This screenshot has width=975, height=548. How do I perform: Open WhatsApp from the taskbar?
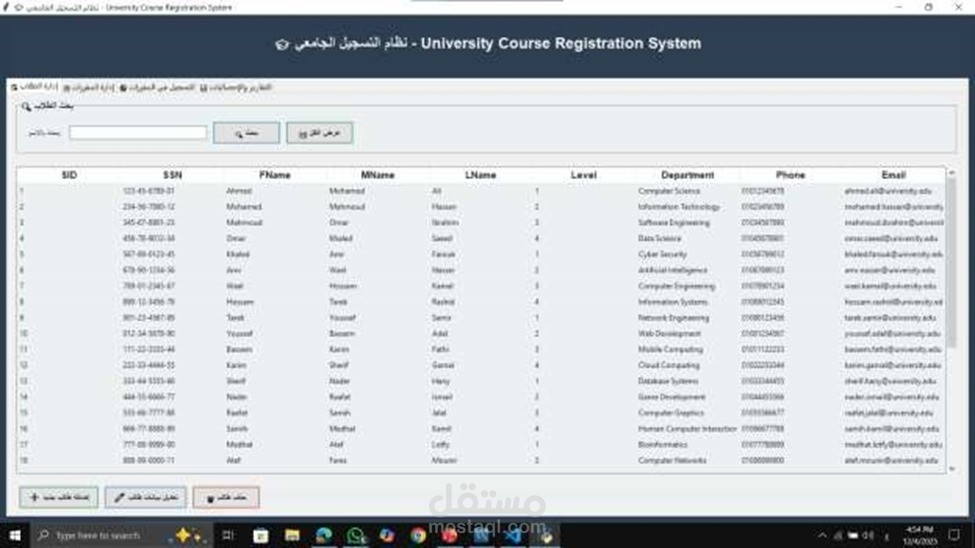click(356, 536)
